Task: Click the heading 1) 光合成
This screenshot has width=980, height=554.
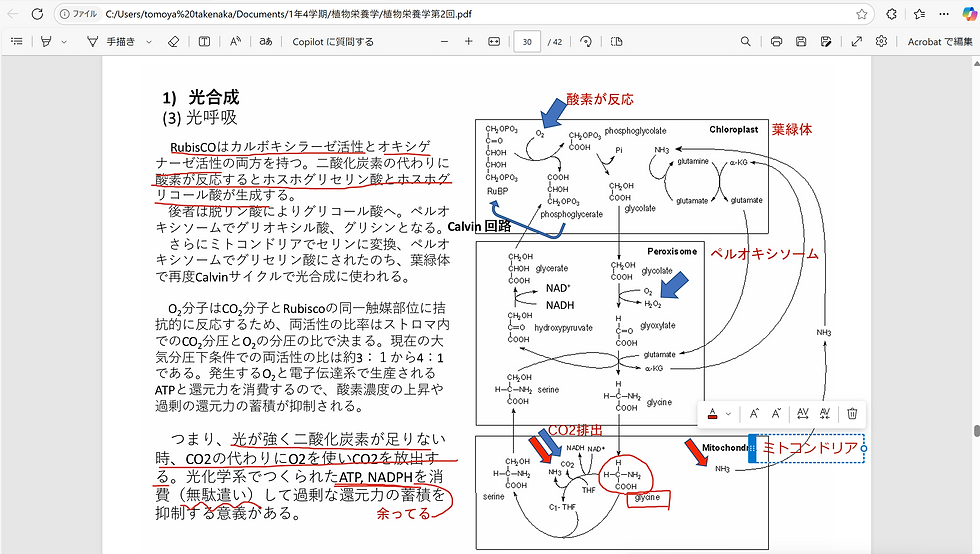Action: click(201, 98)
